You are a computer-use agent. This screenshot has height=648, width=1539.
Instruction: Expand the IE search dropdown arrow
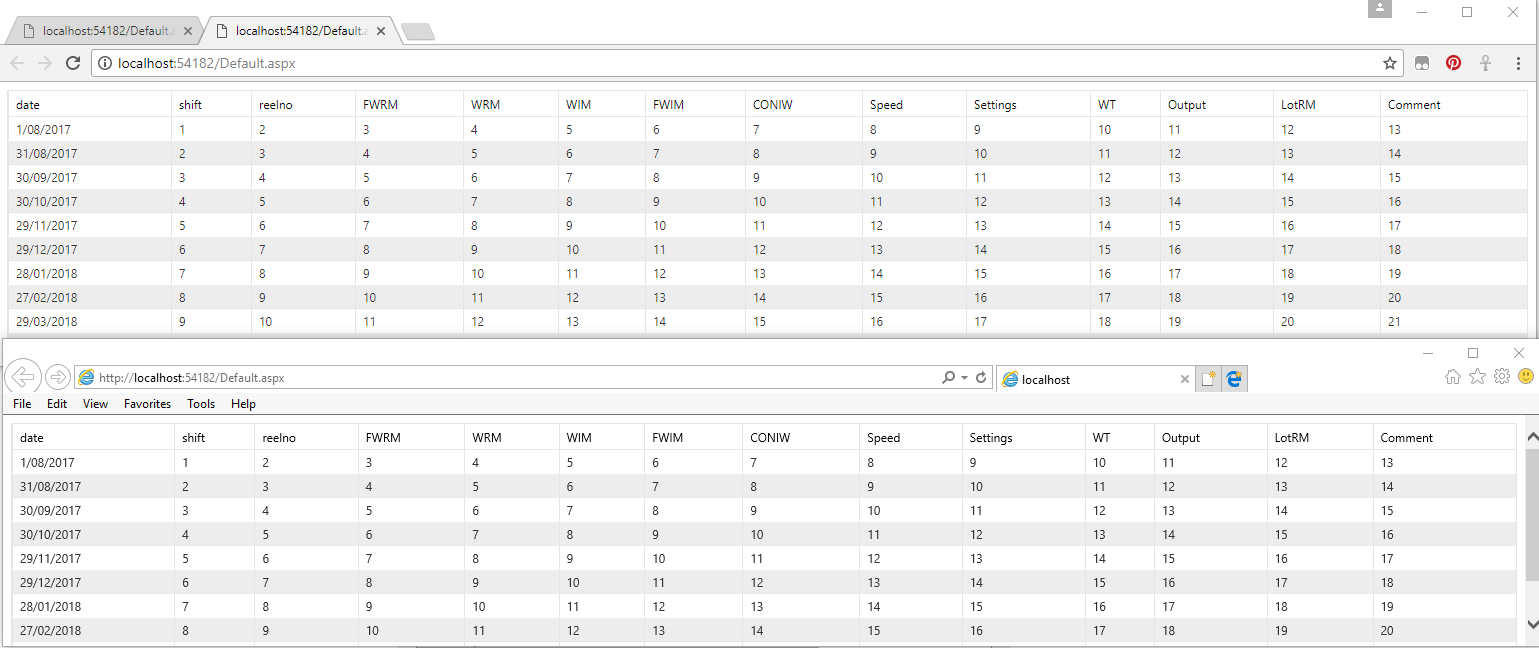point(964,378)
